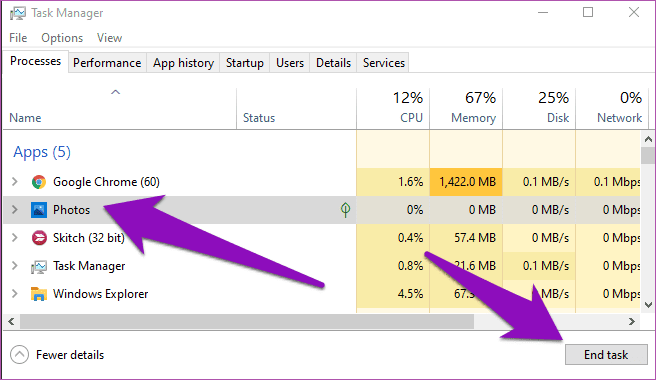The width and height of the screenshot is (656, 380).
Task: Click the horizontal scrollbar left arrow
Action: [11, 321]
